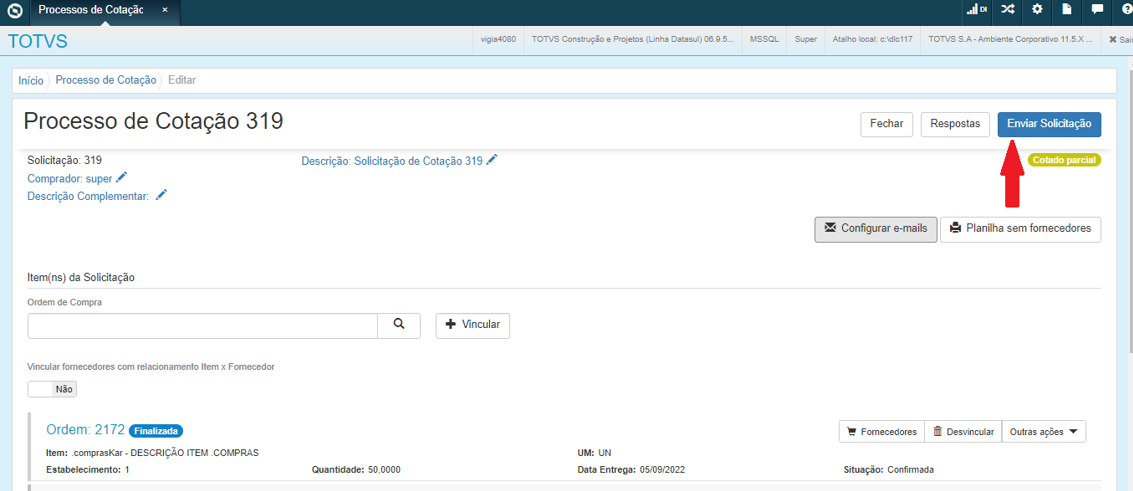Open the Respostas button
This screenshot has width=1133, height=491.
pyautogui.click(x=955, y=124)
